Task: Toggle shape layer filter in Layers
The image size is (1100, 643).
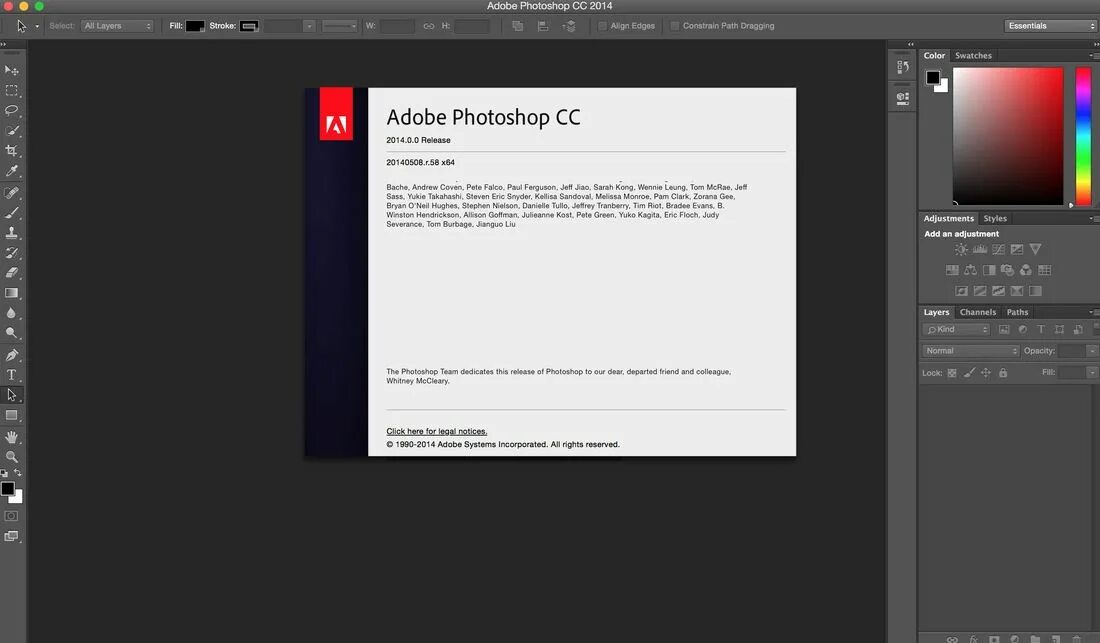Action: 1059,330
